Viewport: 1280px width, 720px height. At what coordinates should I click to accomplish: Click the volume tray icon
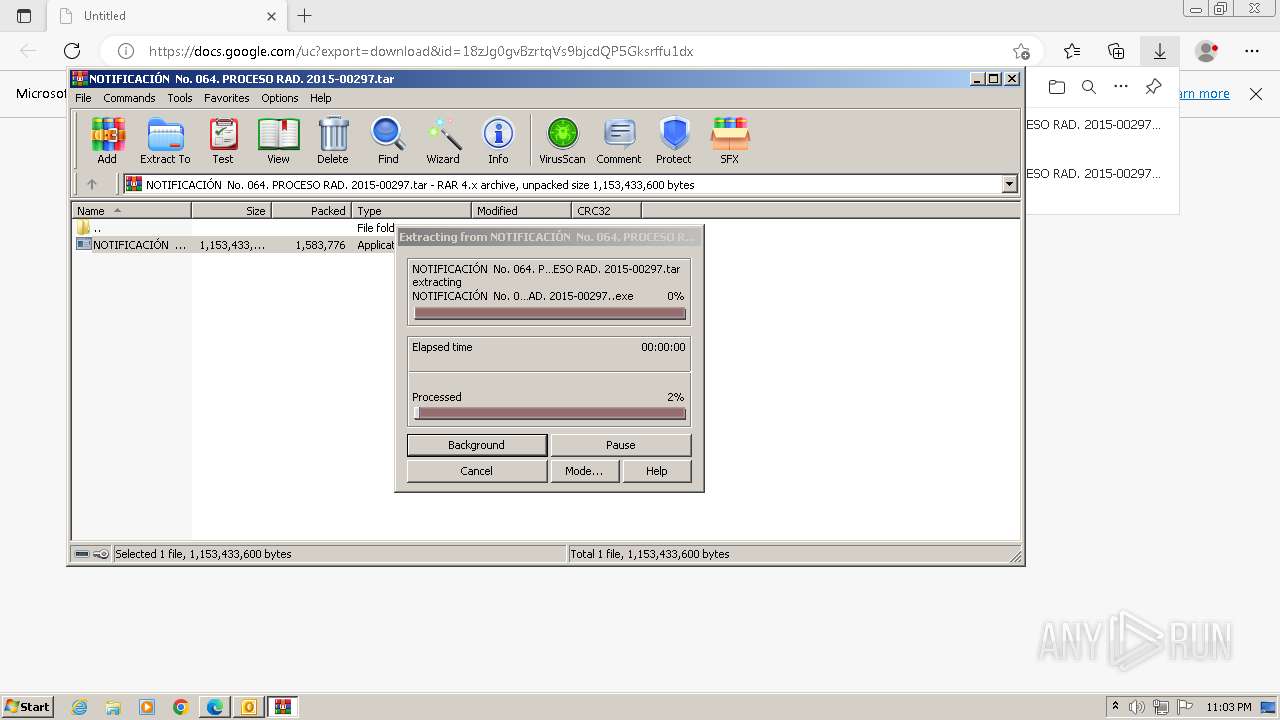[1138, 707]
